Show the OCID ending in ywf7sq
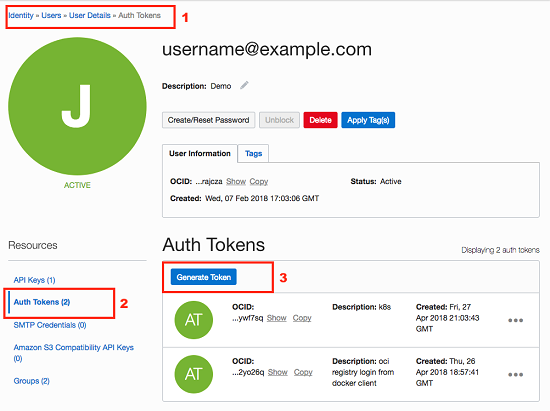This screenshot has width=550, height=411. (x=276, y=318)
